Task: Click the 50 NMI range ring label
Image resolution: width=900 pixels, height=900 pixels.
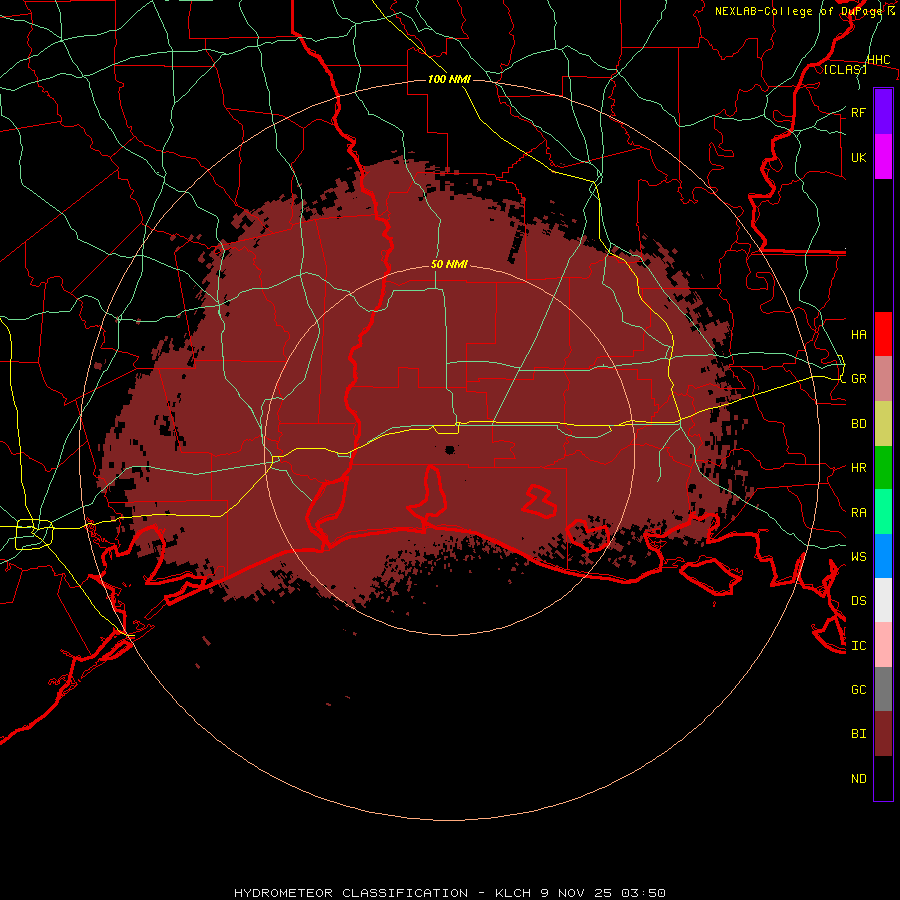Action: click(449, 264)
